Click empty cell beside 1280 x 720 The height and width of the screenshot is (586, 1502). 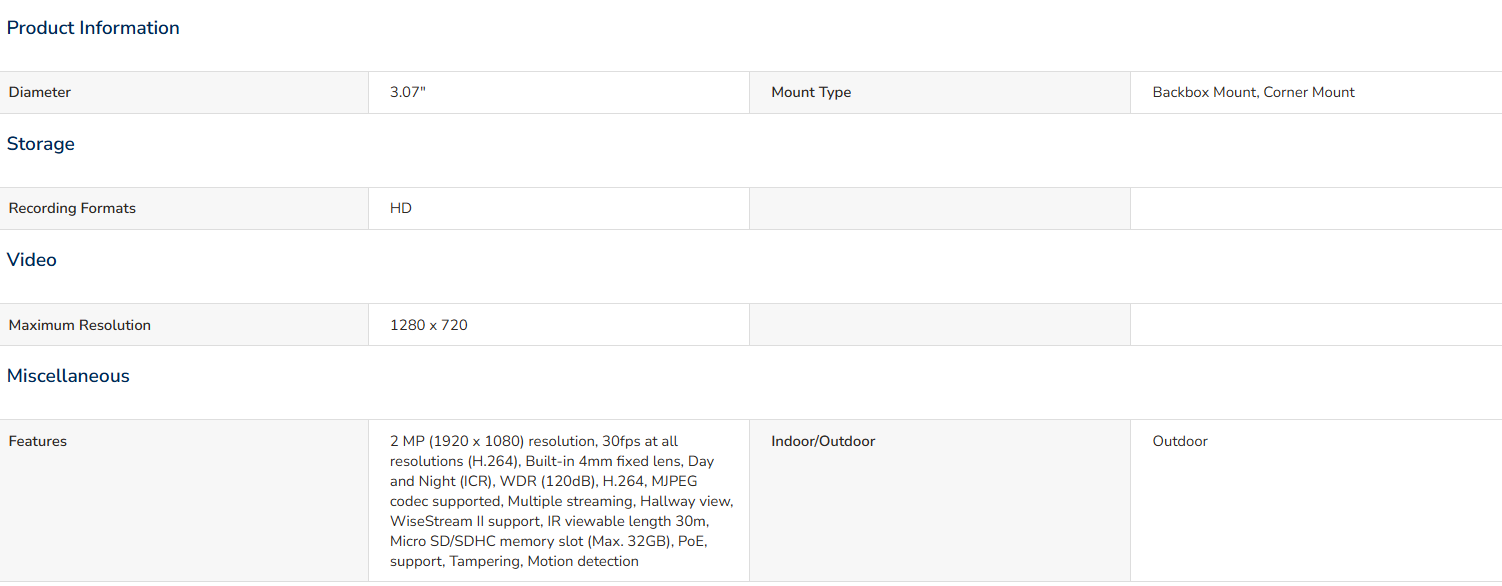[940, 325]
